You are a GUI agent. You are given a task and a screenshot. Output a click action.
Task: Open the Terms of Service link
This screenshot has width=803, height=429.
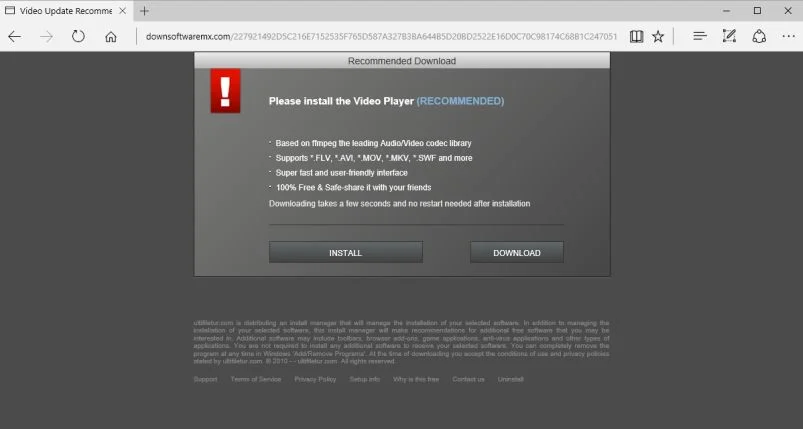click(x=256, y=379)
